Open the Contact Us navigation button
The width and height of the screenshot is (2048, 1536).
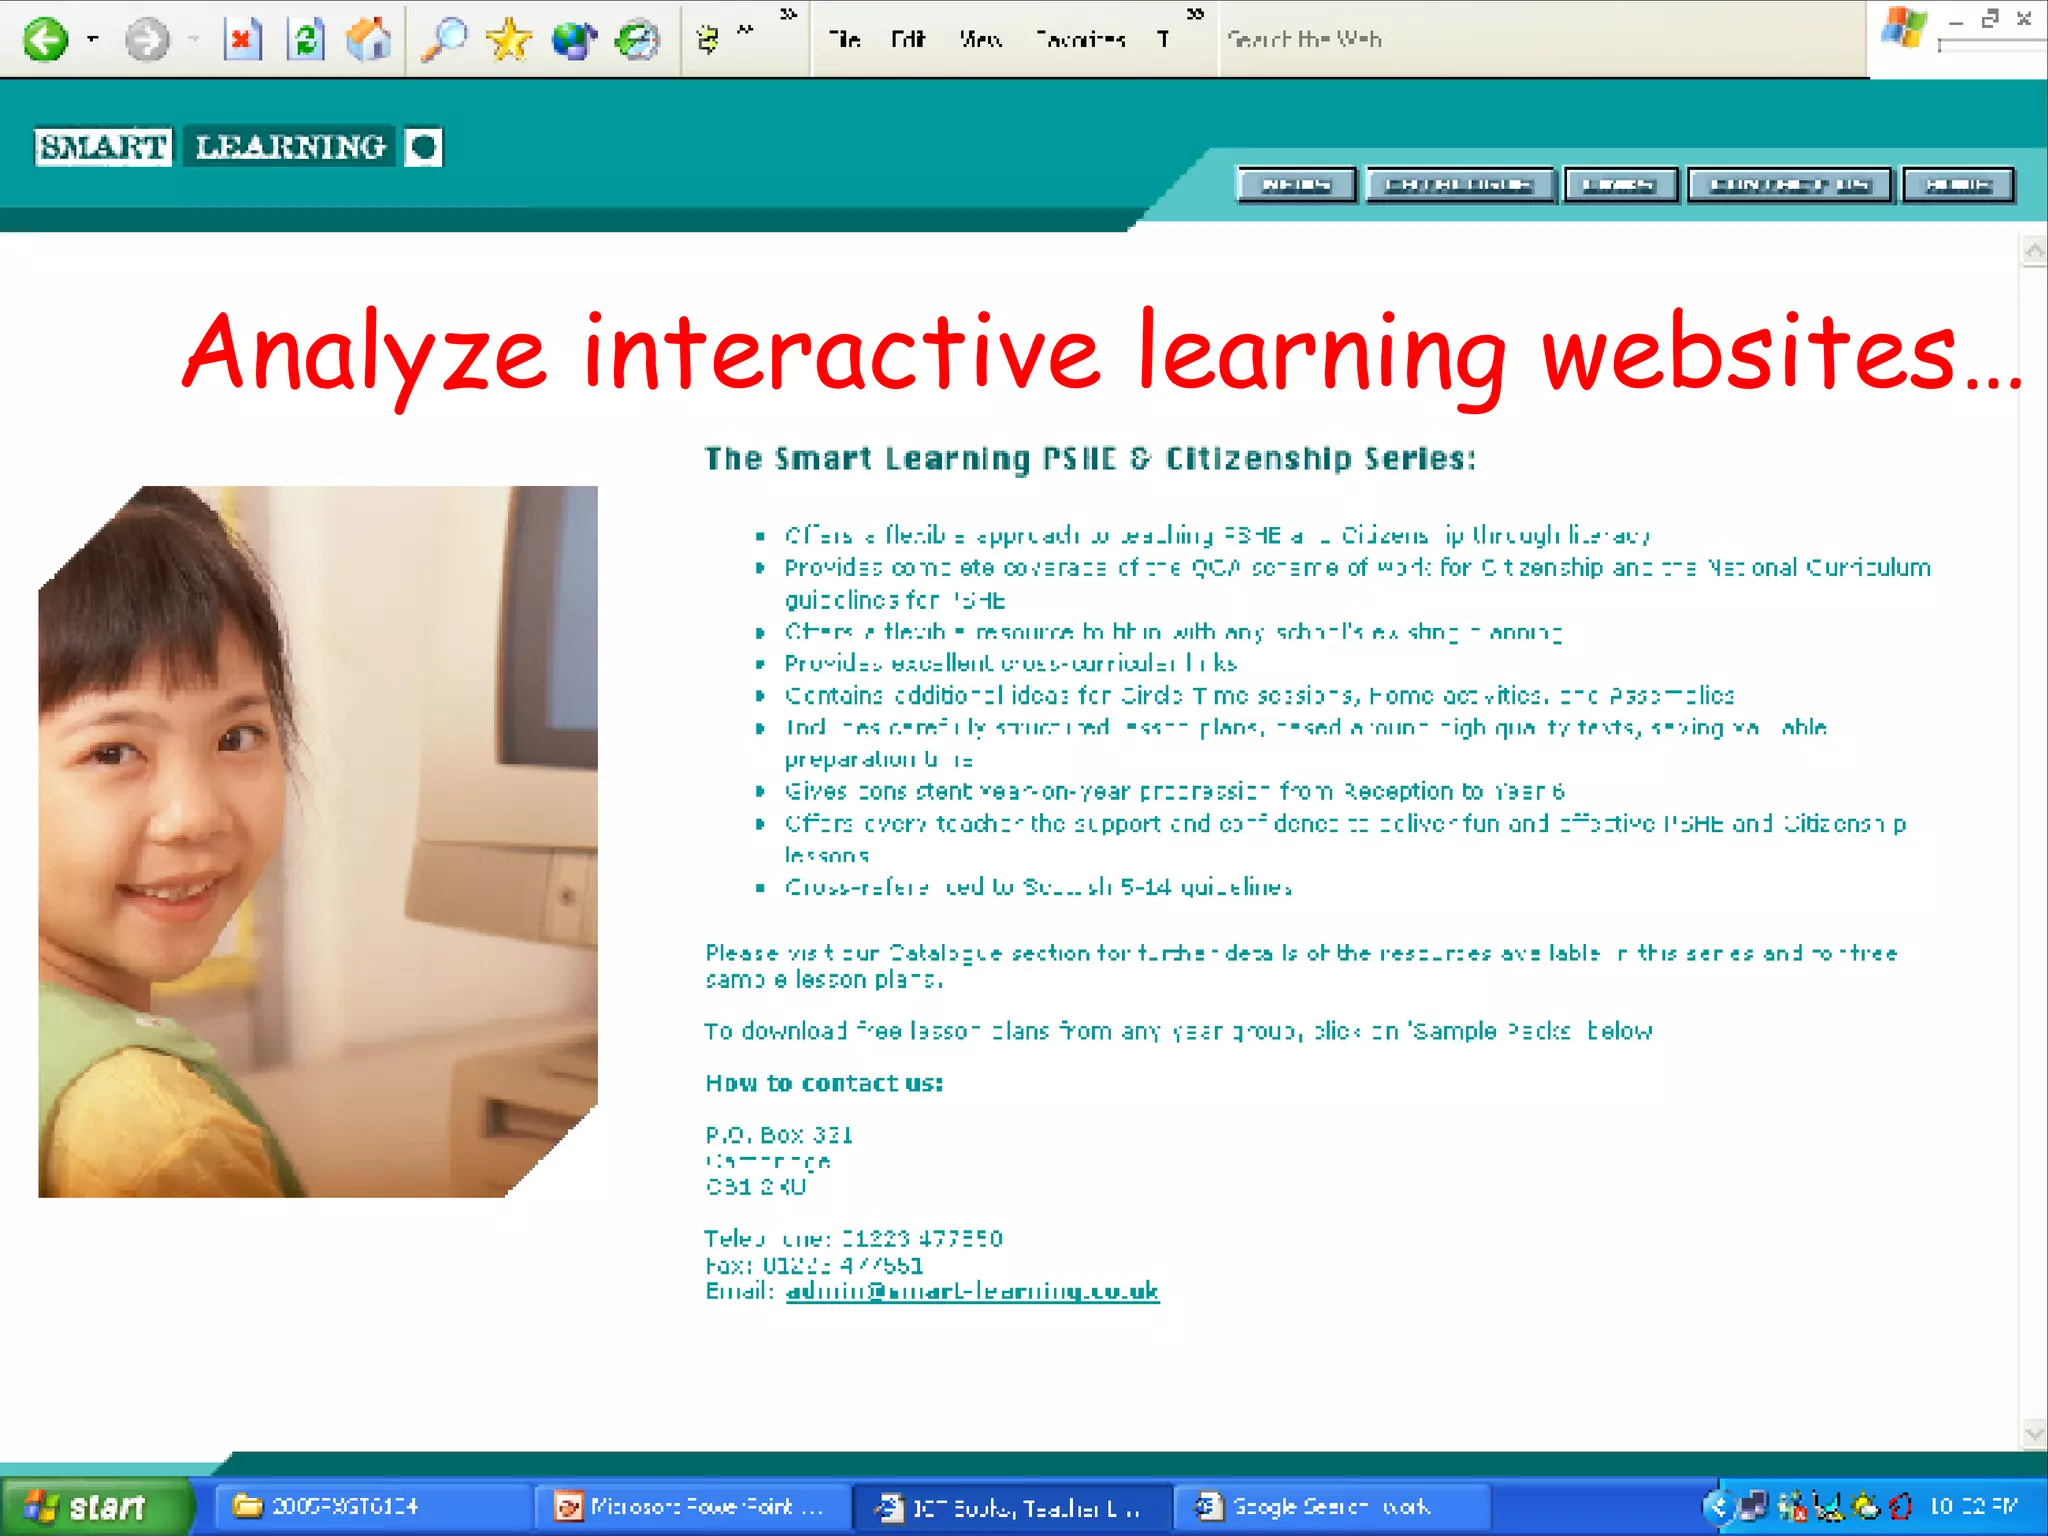coord(1789,185)
